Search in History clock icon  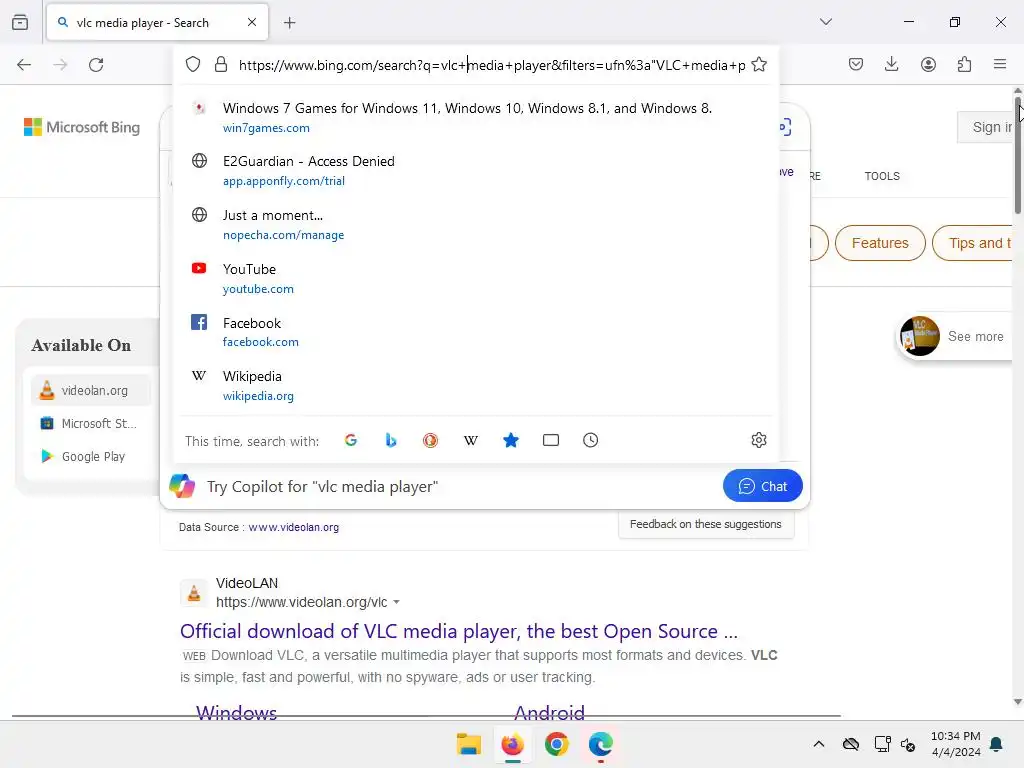[590, 440]
